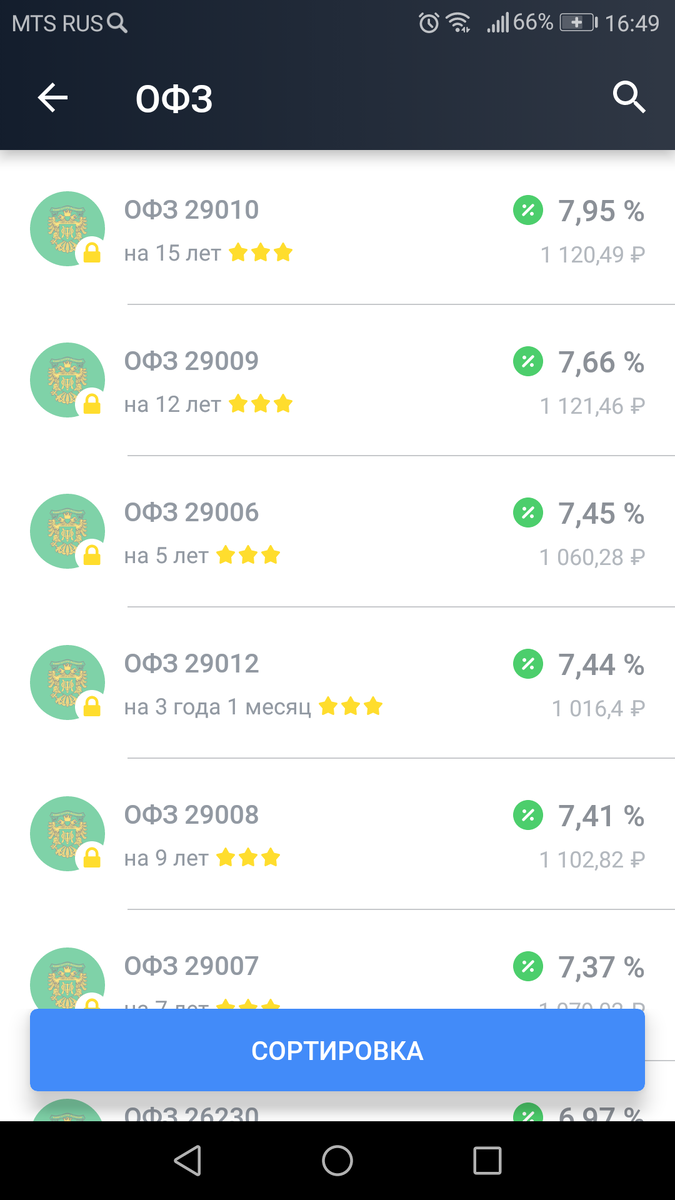Tap the back arrow in the header
The image size is (675, 1200).
click(52, 97)
